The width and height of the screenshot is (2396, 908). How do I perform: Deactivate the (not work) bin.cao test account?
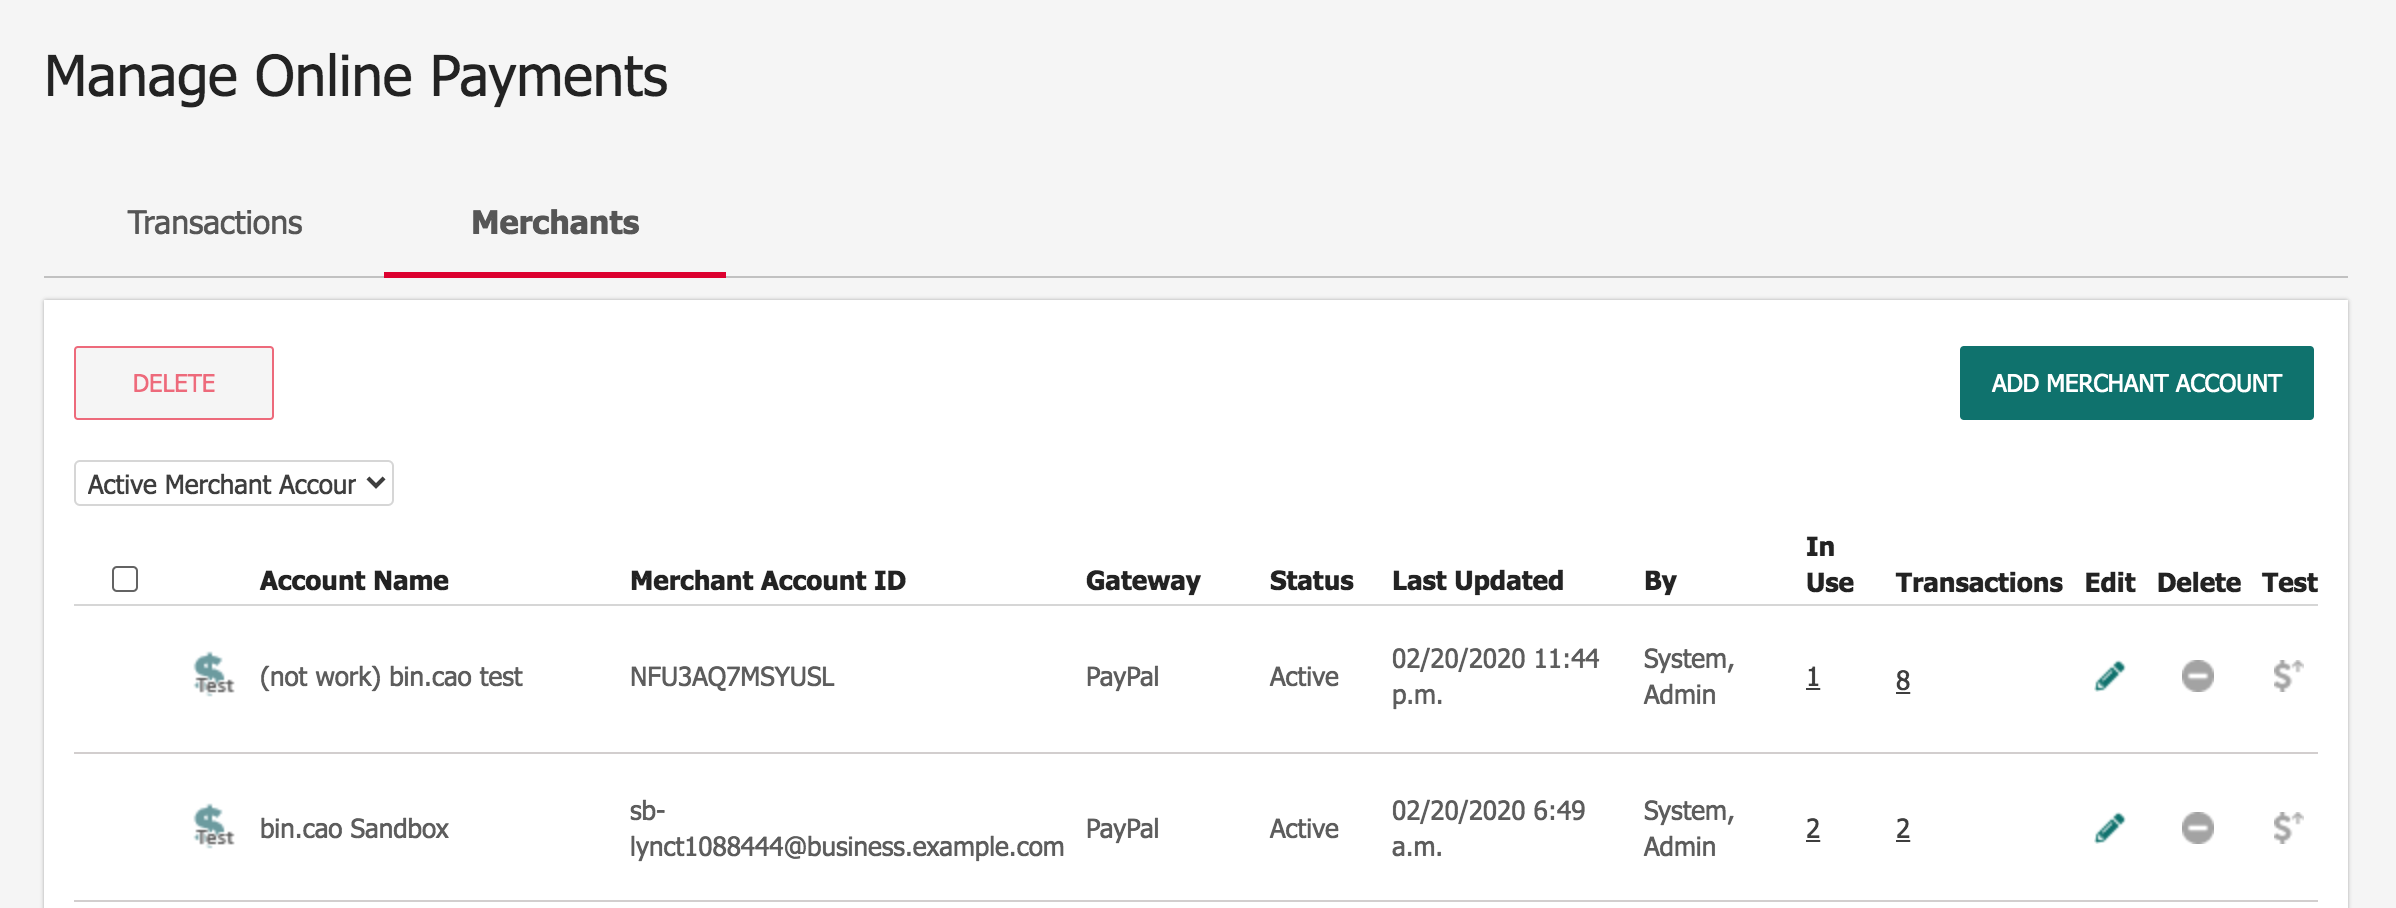2197,677
